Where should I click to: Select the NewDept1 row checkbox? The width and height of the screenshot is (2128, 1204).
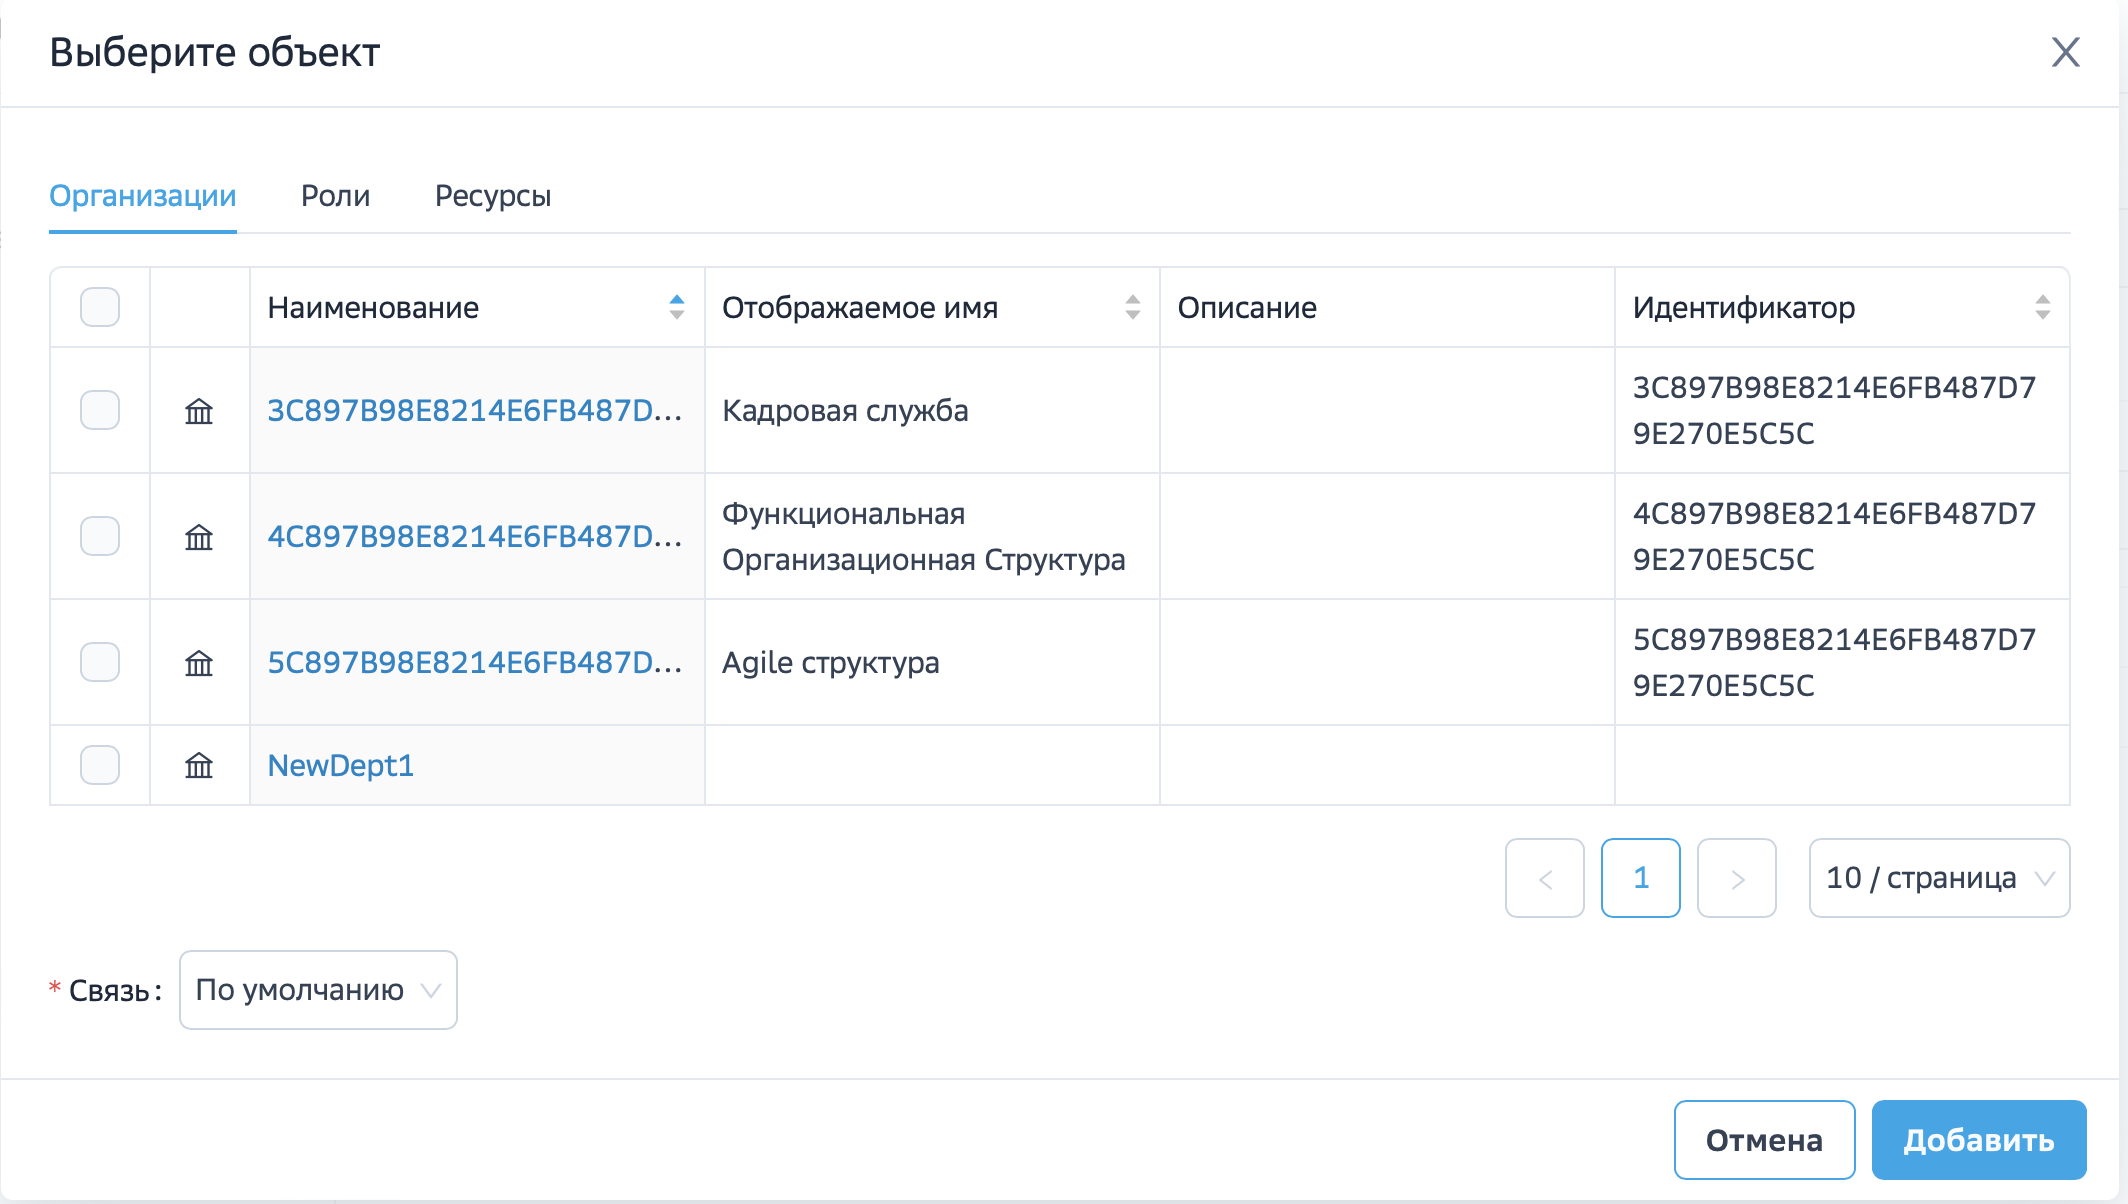[x=100, y=765]
